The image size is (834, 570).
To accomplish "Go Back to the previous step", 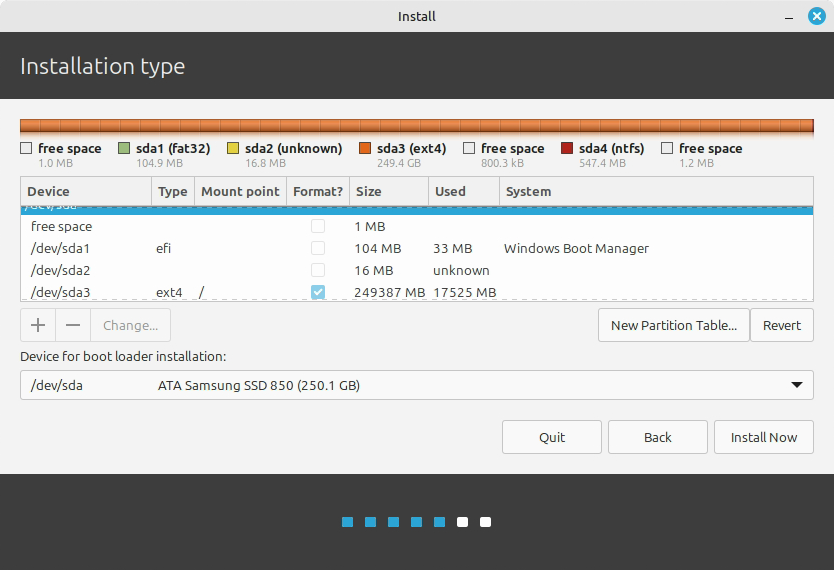I will [x=657, y=437].
